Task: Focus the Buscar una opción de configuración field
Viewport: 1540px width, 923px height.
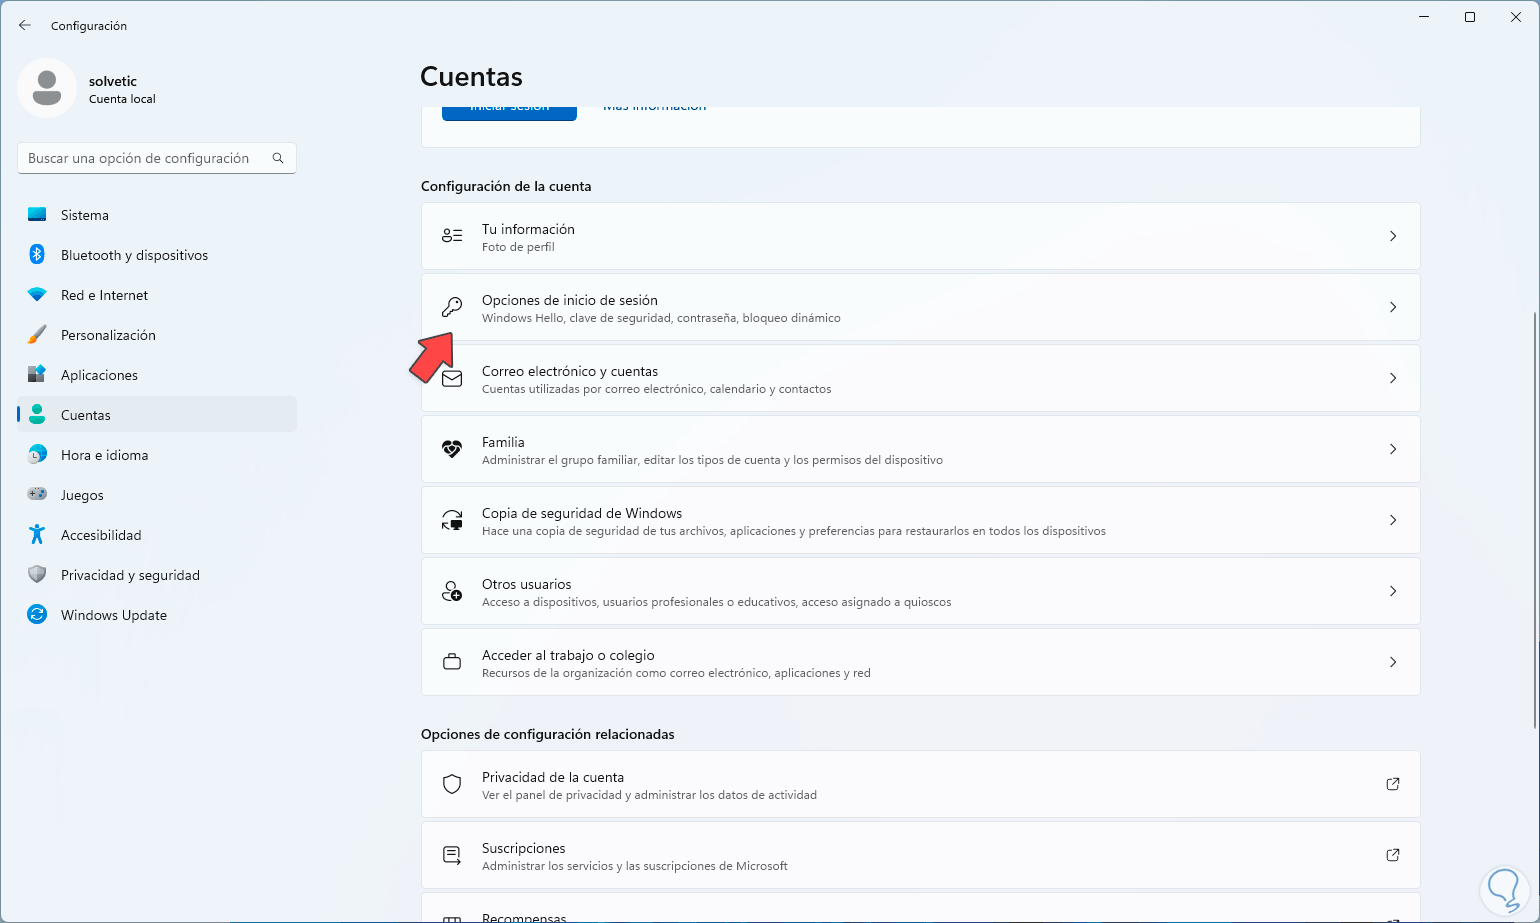Action: point(140,158)
